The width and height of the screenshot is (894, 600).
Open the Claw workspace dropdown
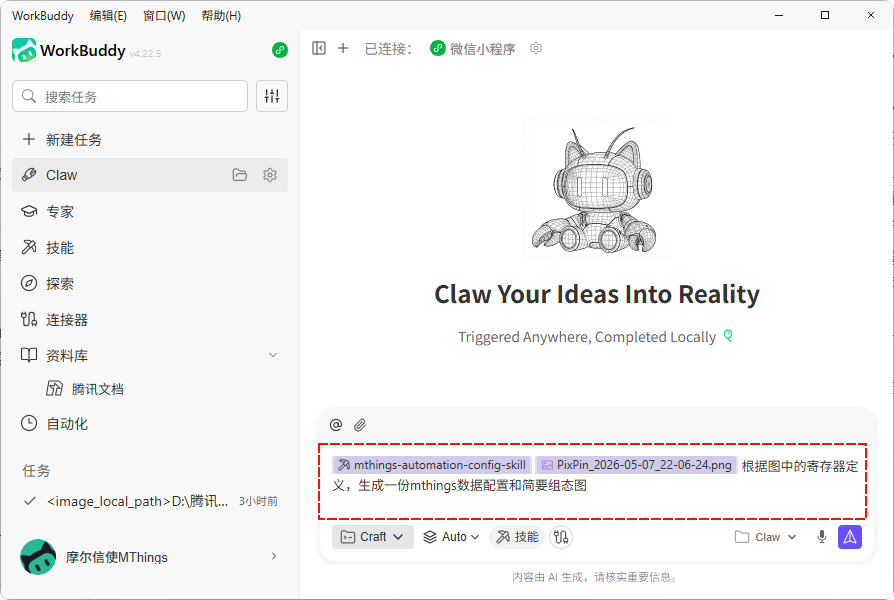765,537
